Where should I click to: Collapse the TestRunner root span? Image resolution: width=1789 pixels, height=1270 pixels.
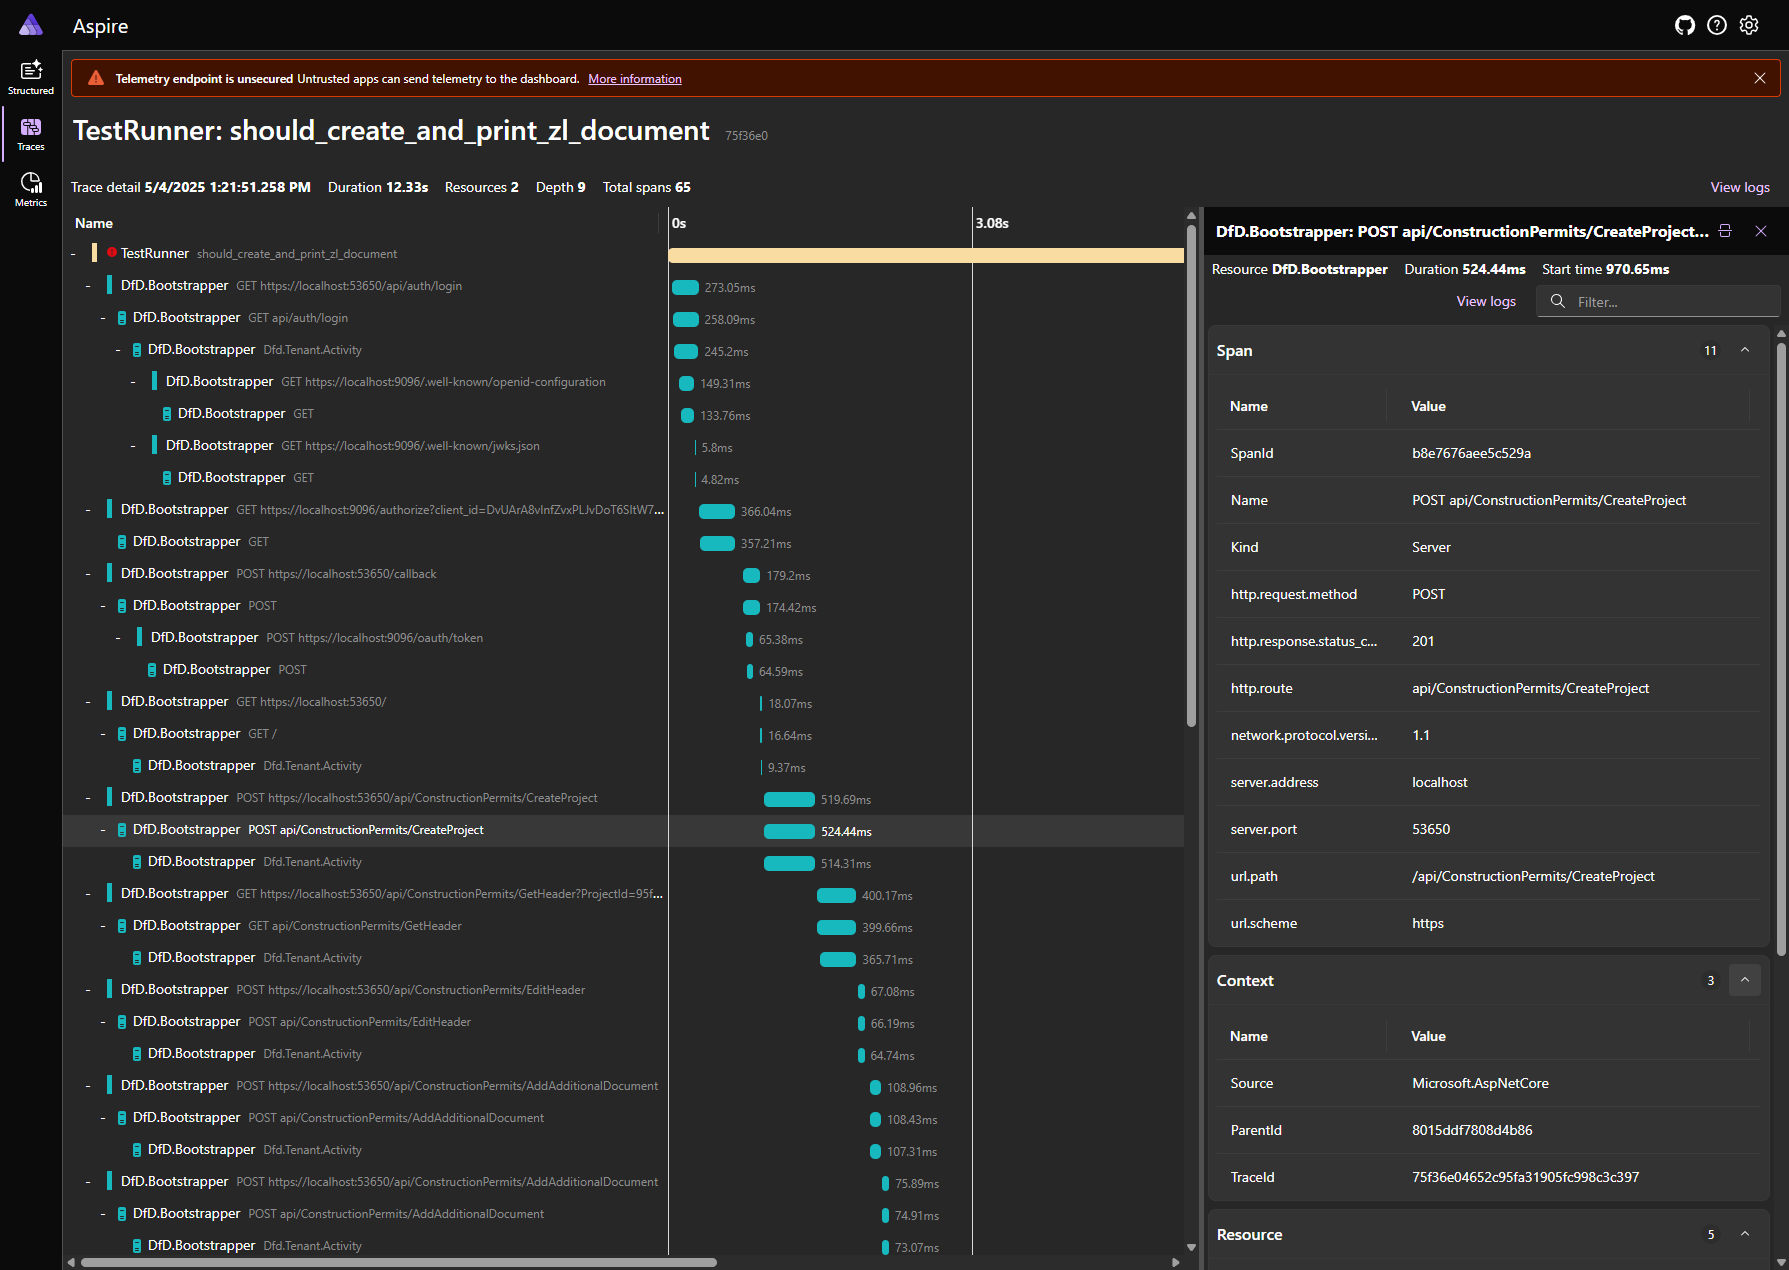tap(74, 254)
